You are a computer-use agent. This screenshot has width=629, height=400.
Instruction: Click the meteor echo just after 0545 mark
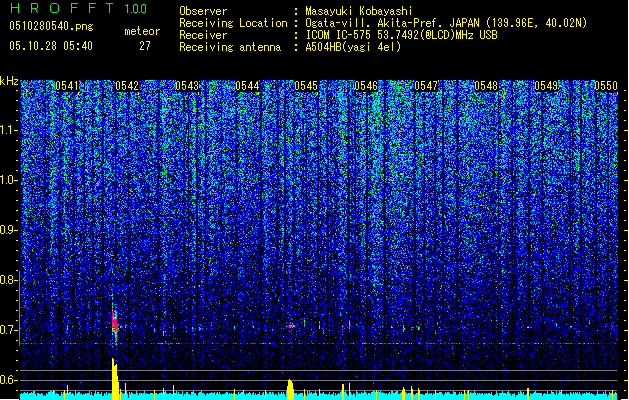[290, 326]
